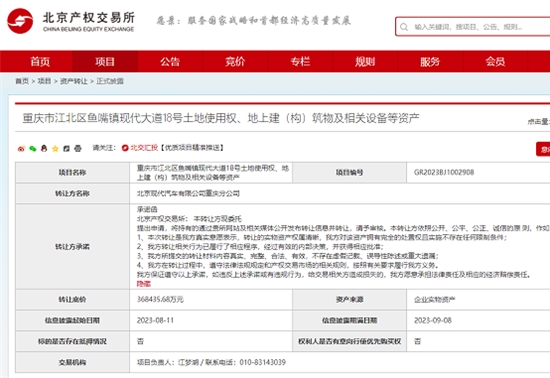Open the 项目 navigation tab
Image resolution: width=550 pixels, height=378 pixels.
(105, 62)
